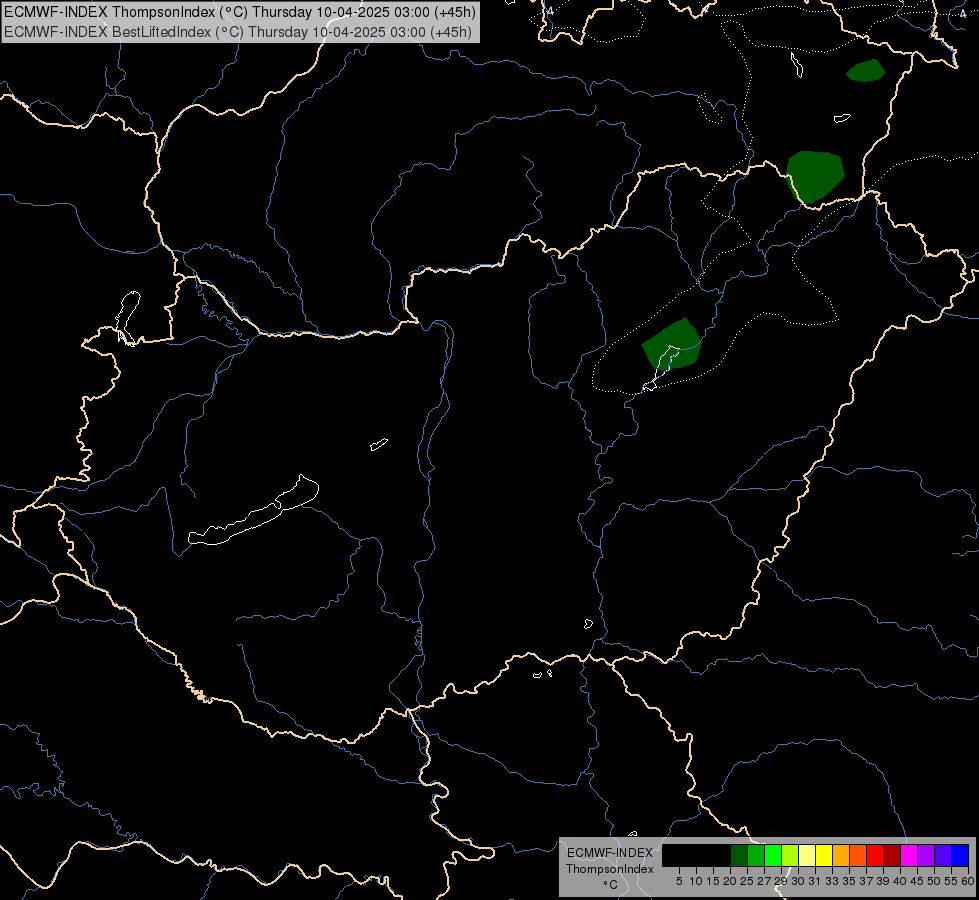Pick the dark green 20-25 legend swatch
The height and width of the screenshot is (900, 979).
[x=739, y=856]
